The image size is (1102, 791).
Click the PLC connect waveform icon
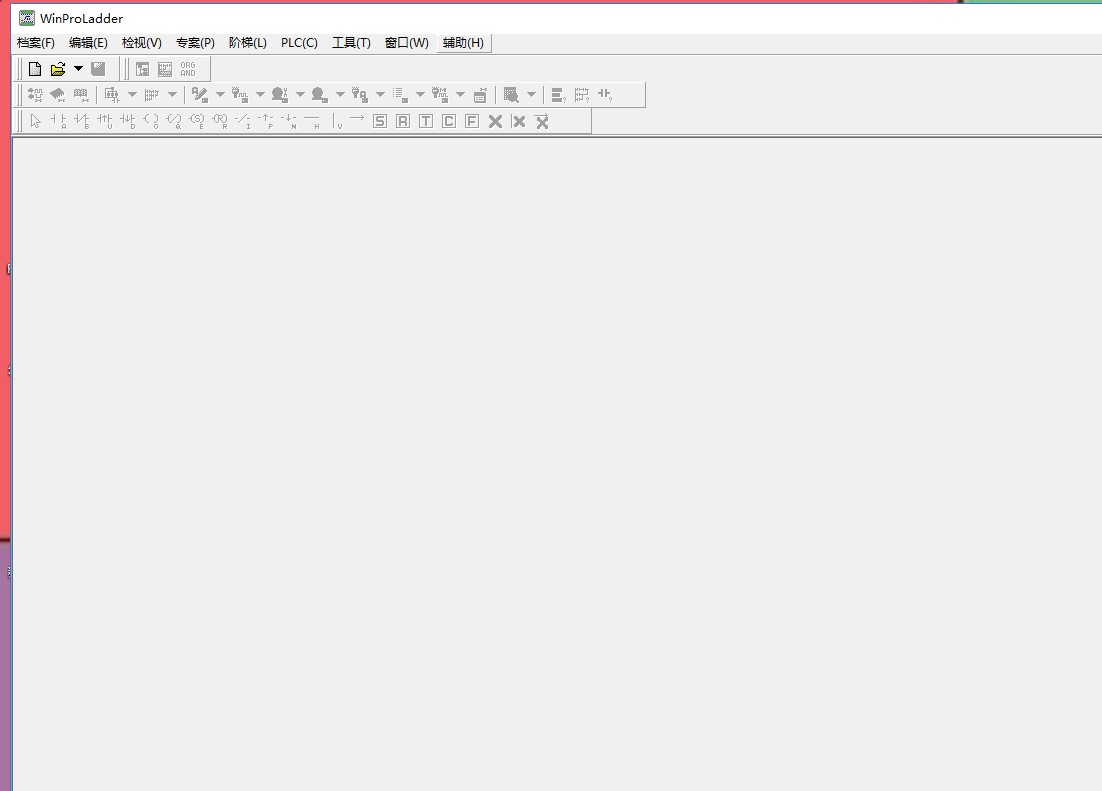[36, 94]
